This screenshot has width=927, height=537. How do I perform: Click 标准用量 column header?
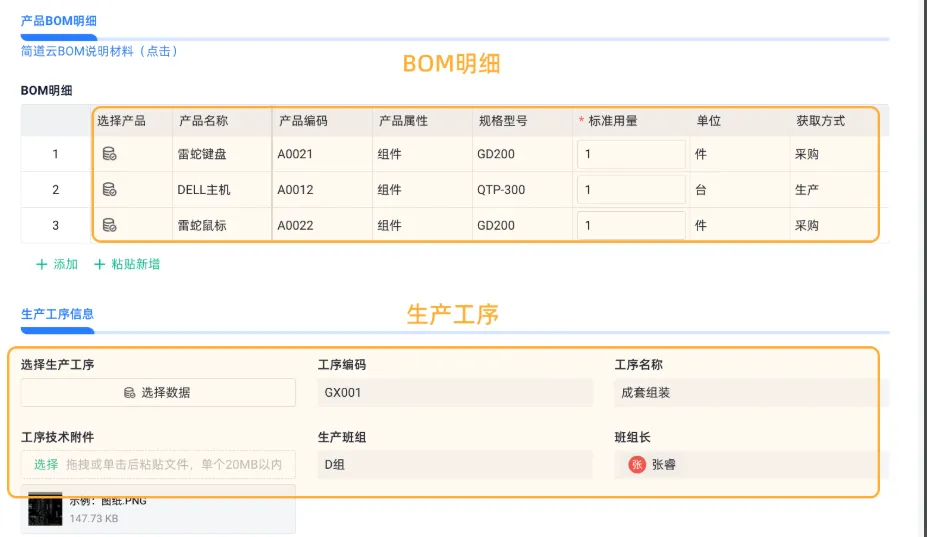tap(612, 121)
